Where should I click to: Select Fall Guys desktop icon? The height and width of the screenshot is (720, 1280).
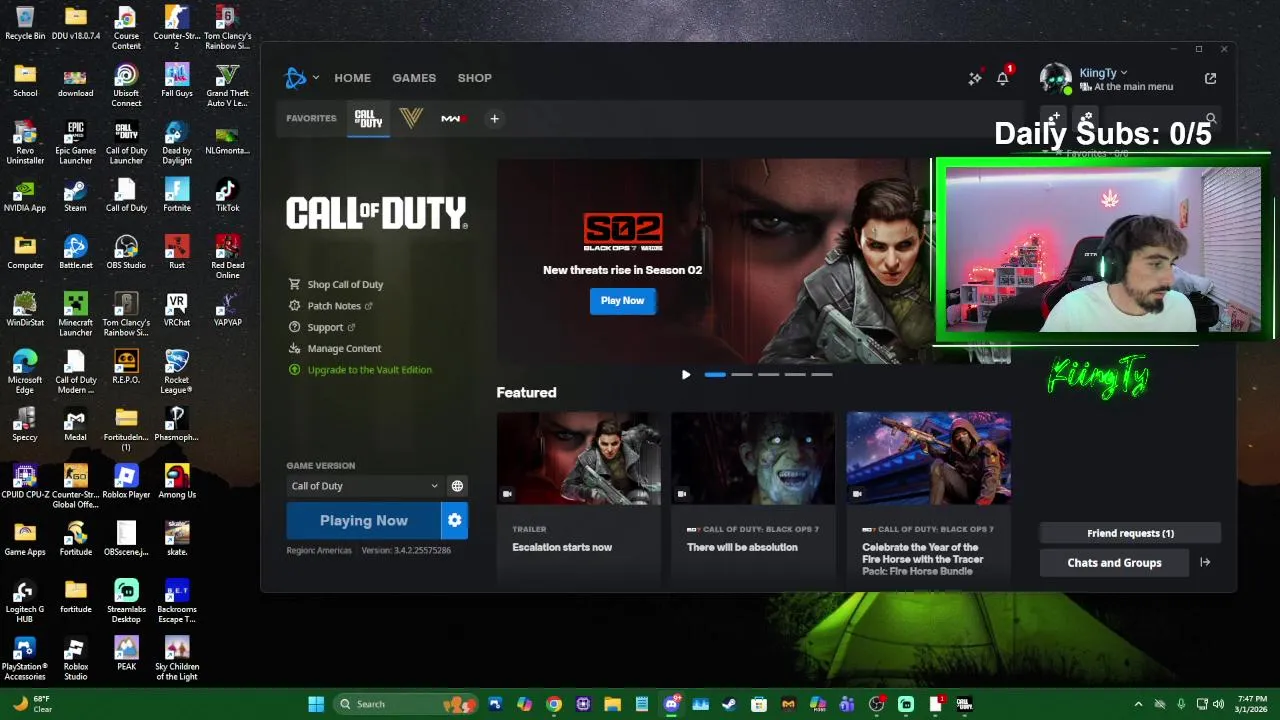(x=177, y=80)
